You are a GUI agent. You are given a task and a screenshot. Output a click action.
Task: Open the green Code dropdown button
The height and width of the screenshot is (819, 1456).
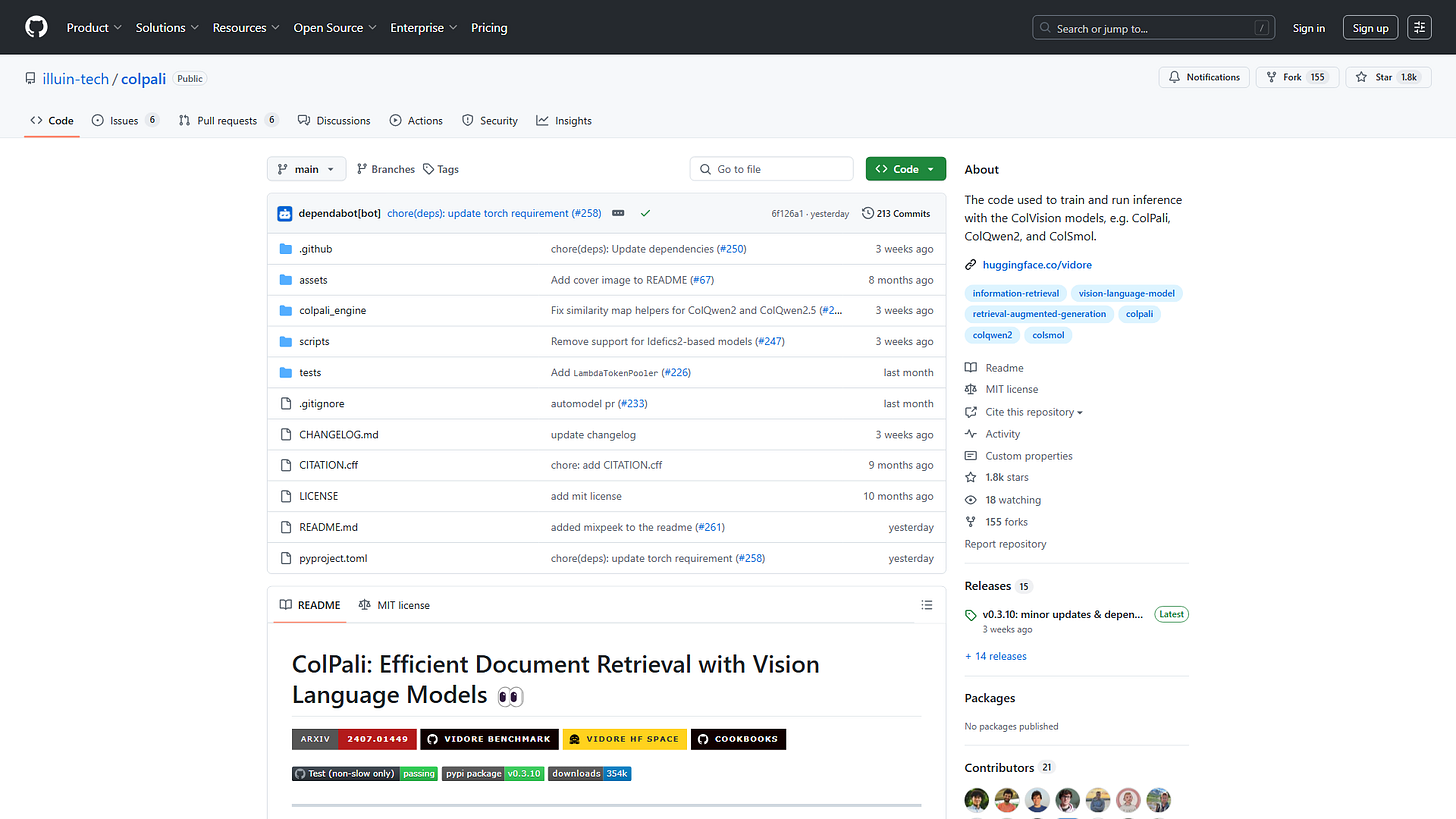[x=906, y=169]
